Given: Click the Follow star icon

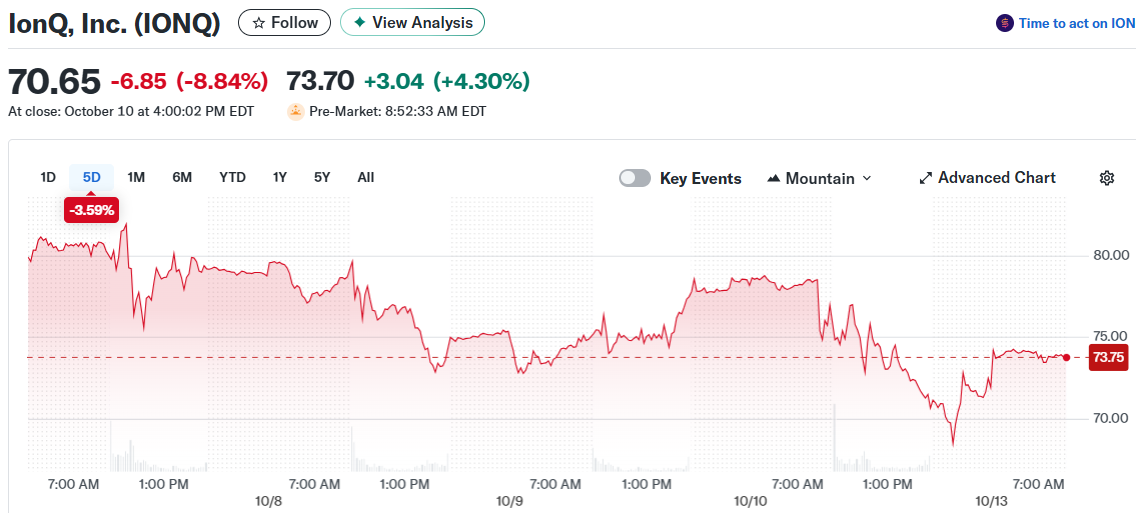Looking at the screenshot, I should (x=259, y=23).
